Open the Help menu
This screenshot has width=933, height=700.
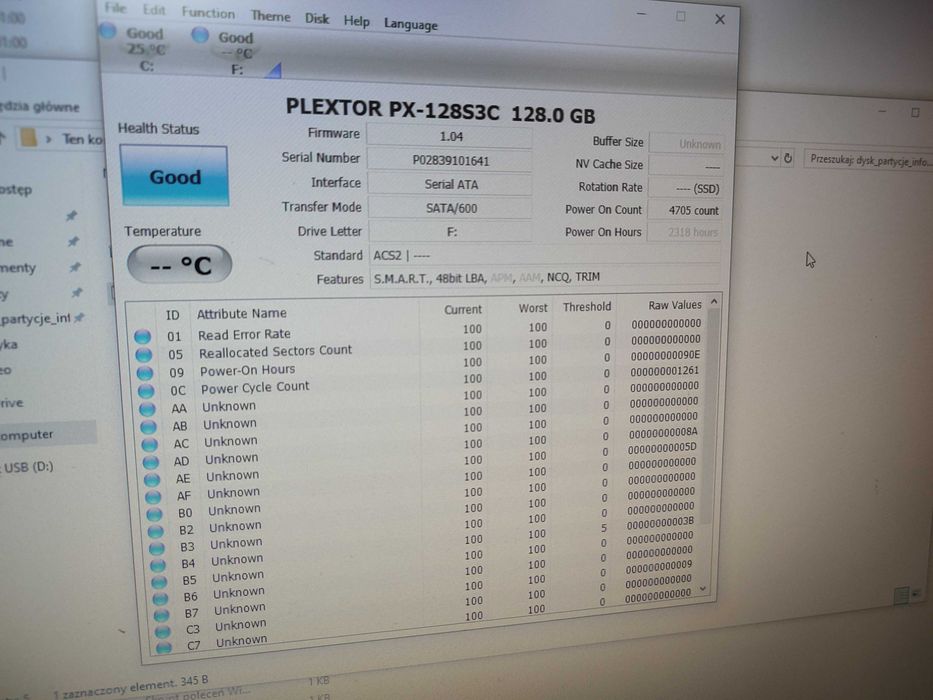tap(356, 21)
